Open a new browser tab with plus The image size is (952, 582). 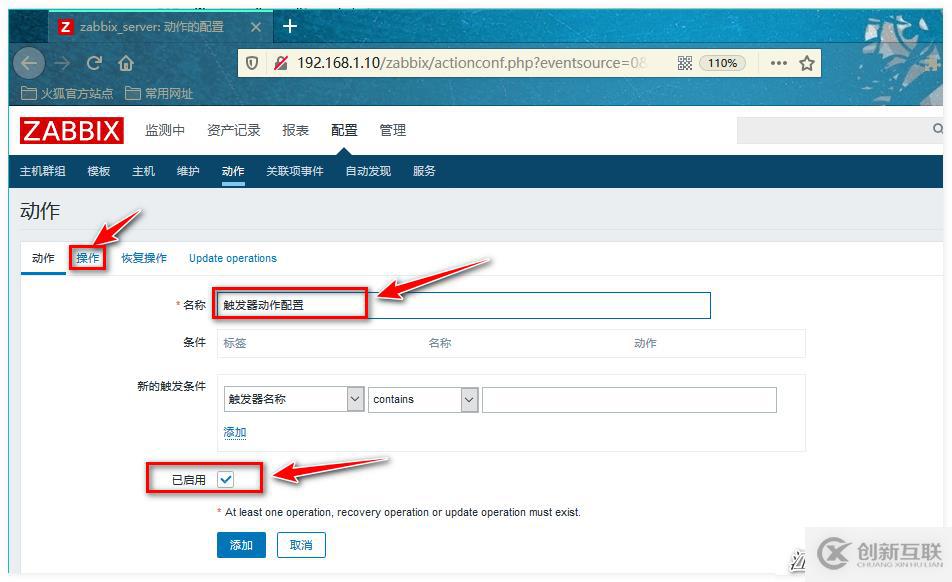coord(290,26)
